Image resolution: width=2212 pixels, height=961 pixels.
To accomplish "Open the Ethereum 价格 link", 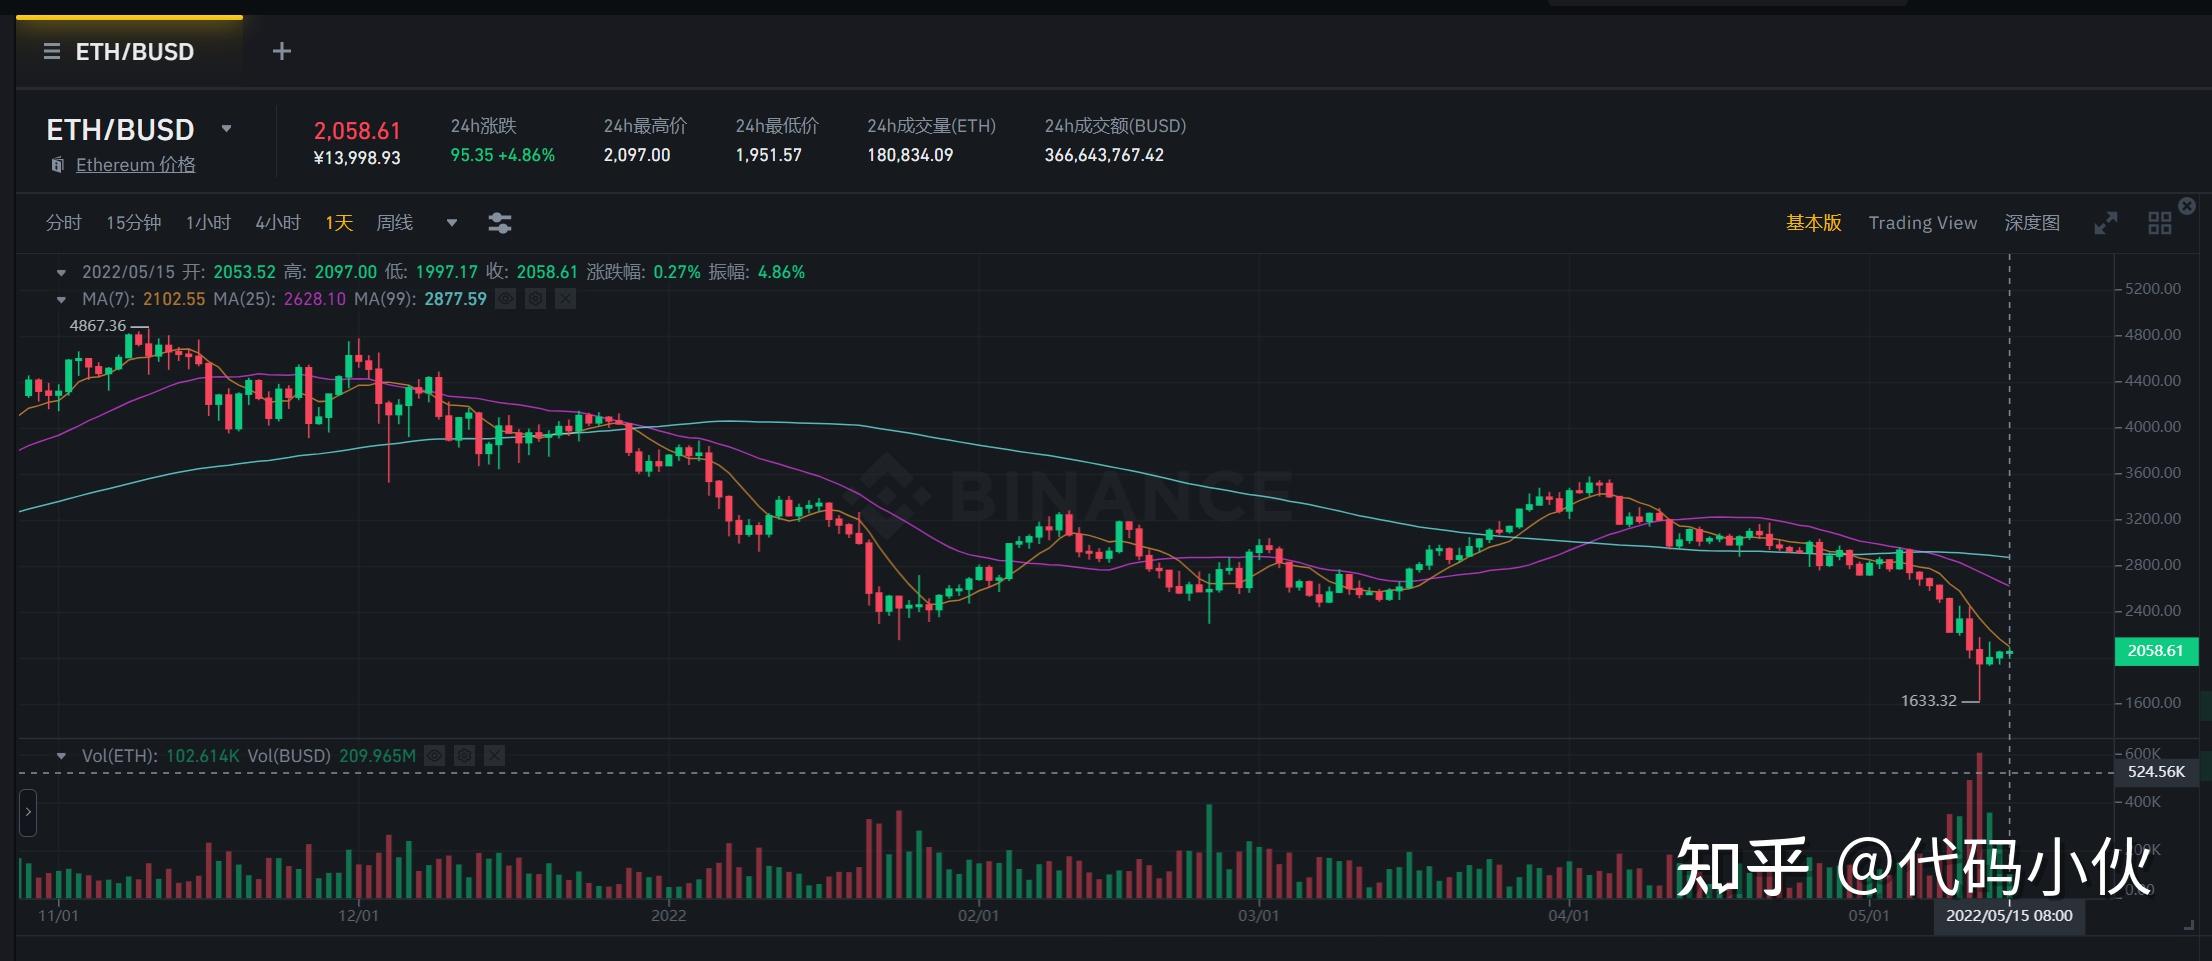I will 135,165.
